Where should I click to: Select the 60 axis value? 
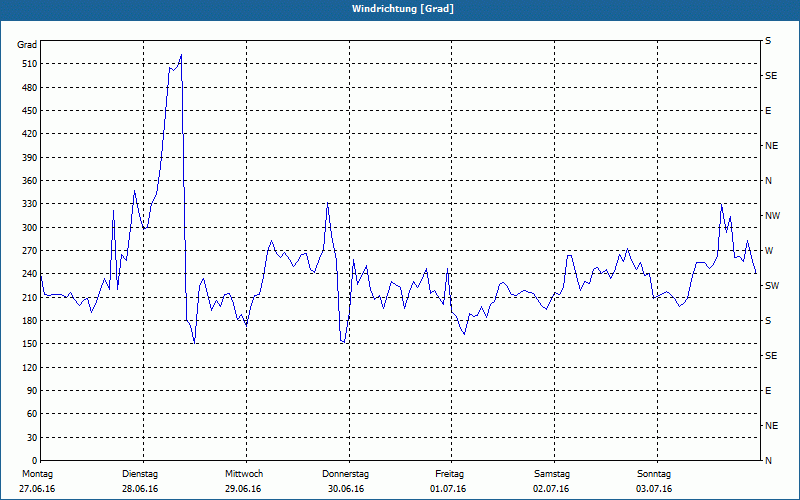click(32, 414)
